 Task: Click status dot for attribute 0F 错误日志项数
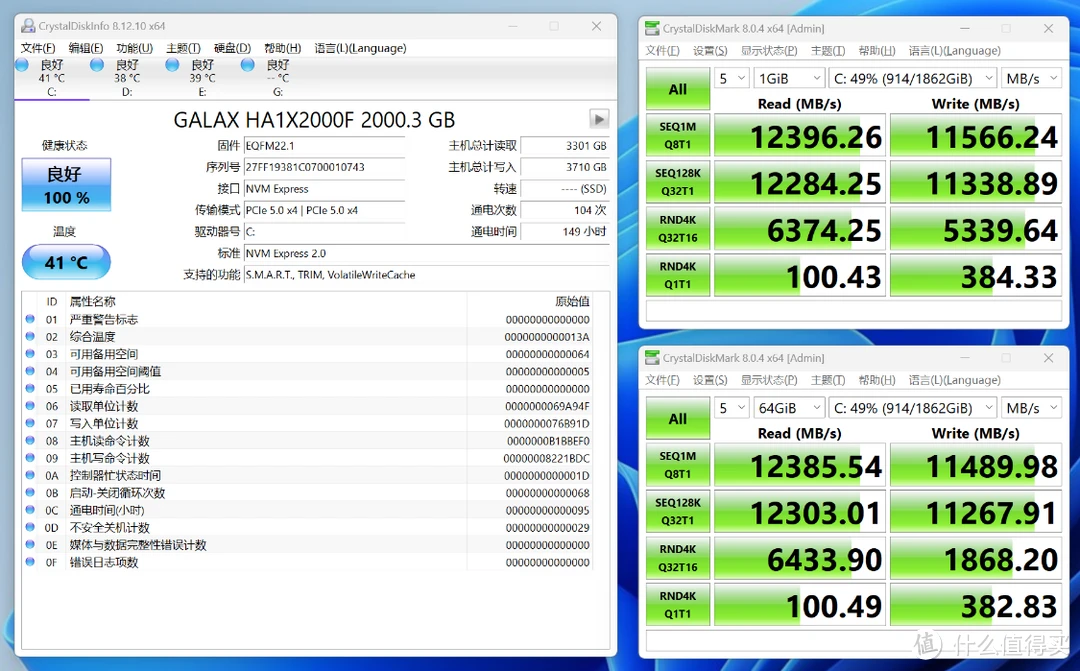click(30, 561)
